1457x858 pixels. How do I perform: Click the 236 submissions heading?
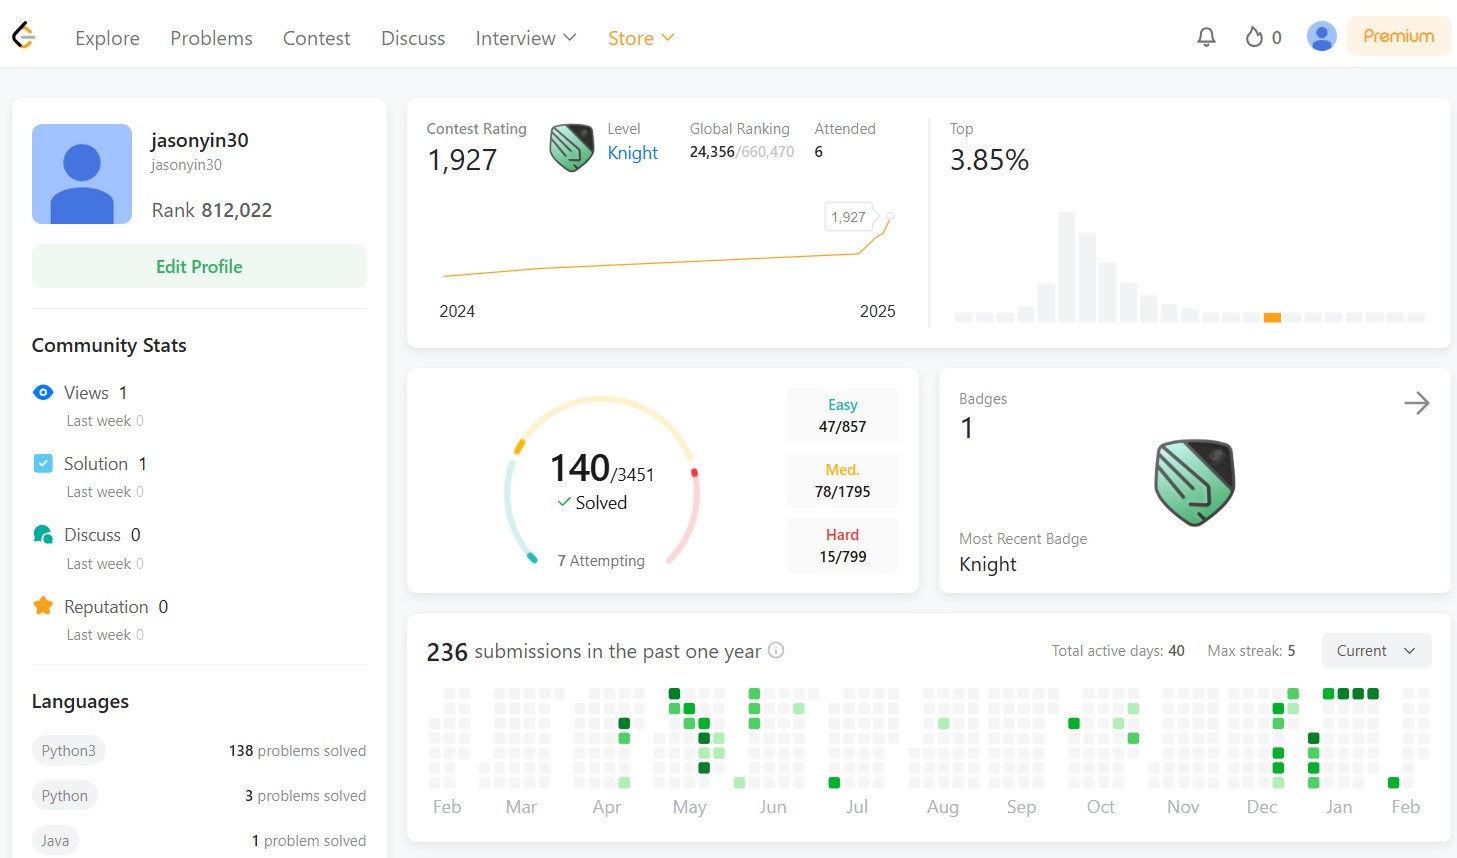594,652
